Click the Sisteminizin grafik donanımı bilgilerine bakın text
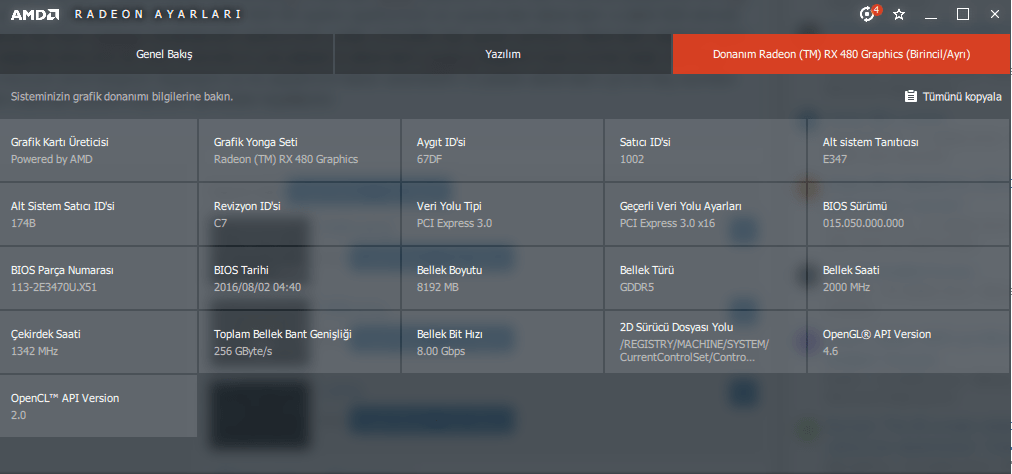The width and height of the screenshot is (1012, 474). click(x=122, y=97)
